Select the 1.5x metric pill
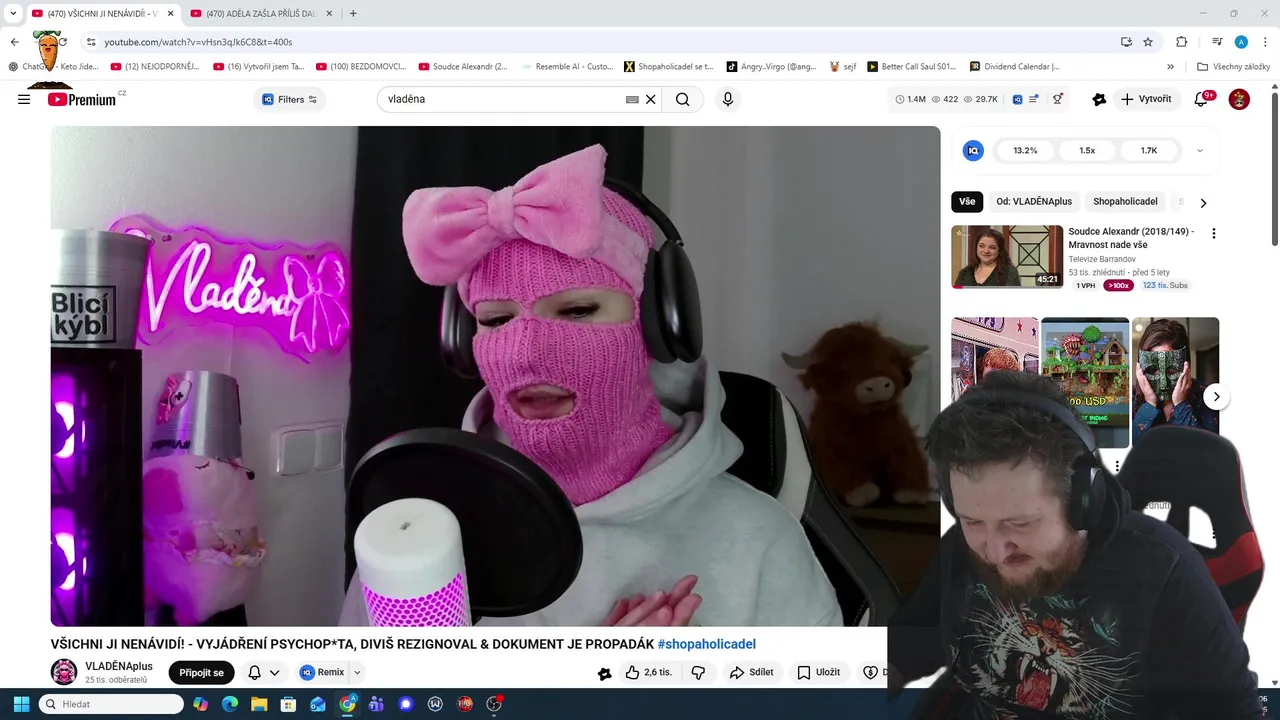Screen dimensions: 1280x720 [1087, 150]
